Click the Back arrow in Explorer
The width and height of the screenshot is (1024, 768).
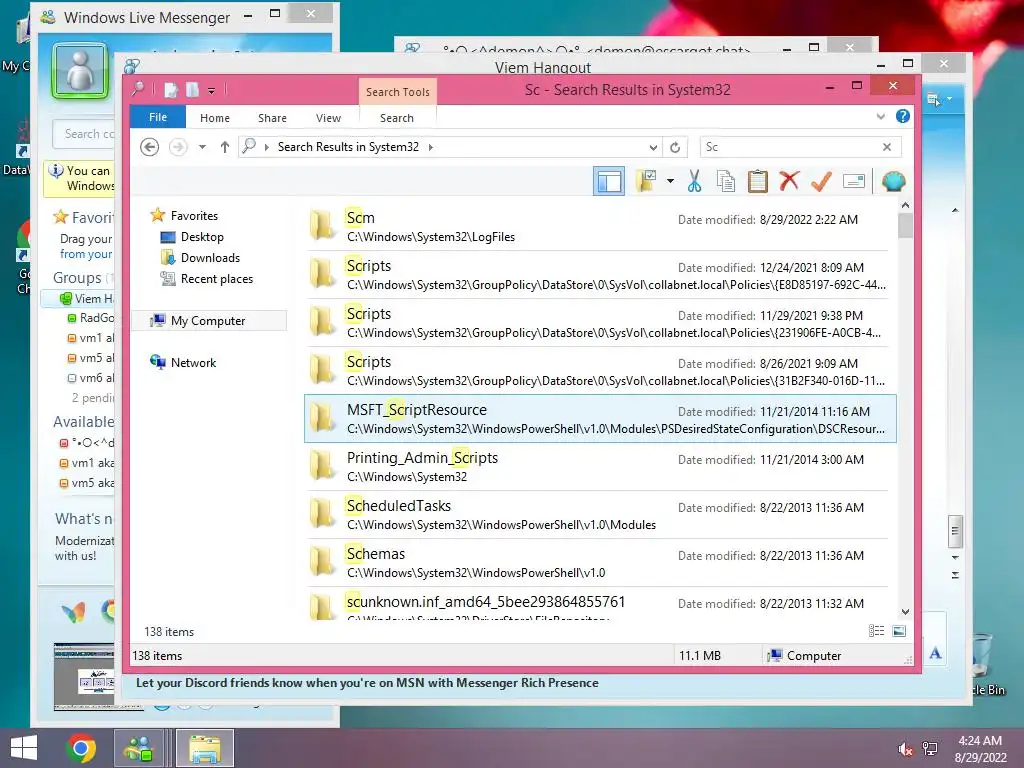coord(150,147)
